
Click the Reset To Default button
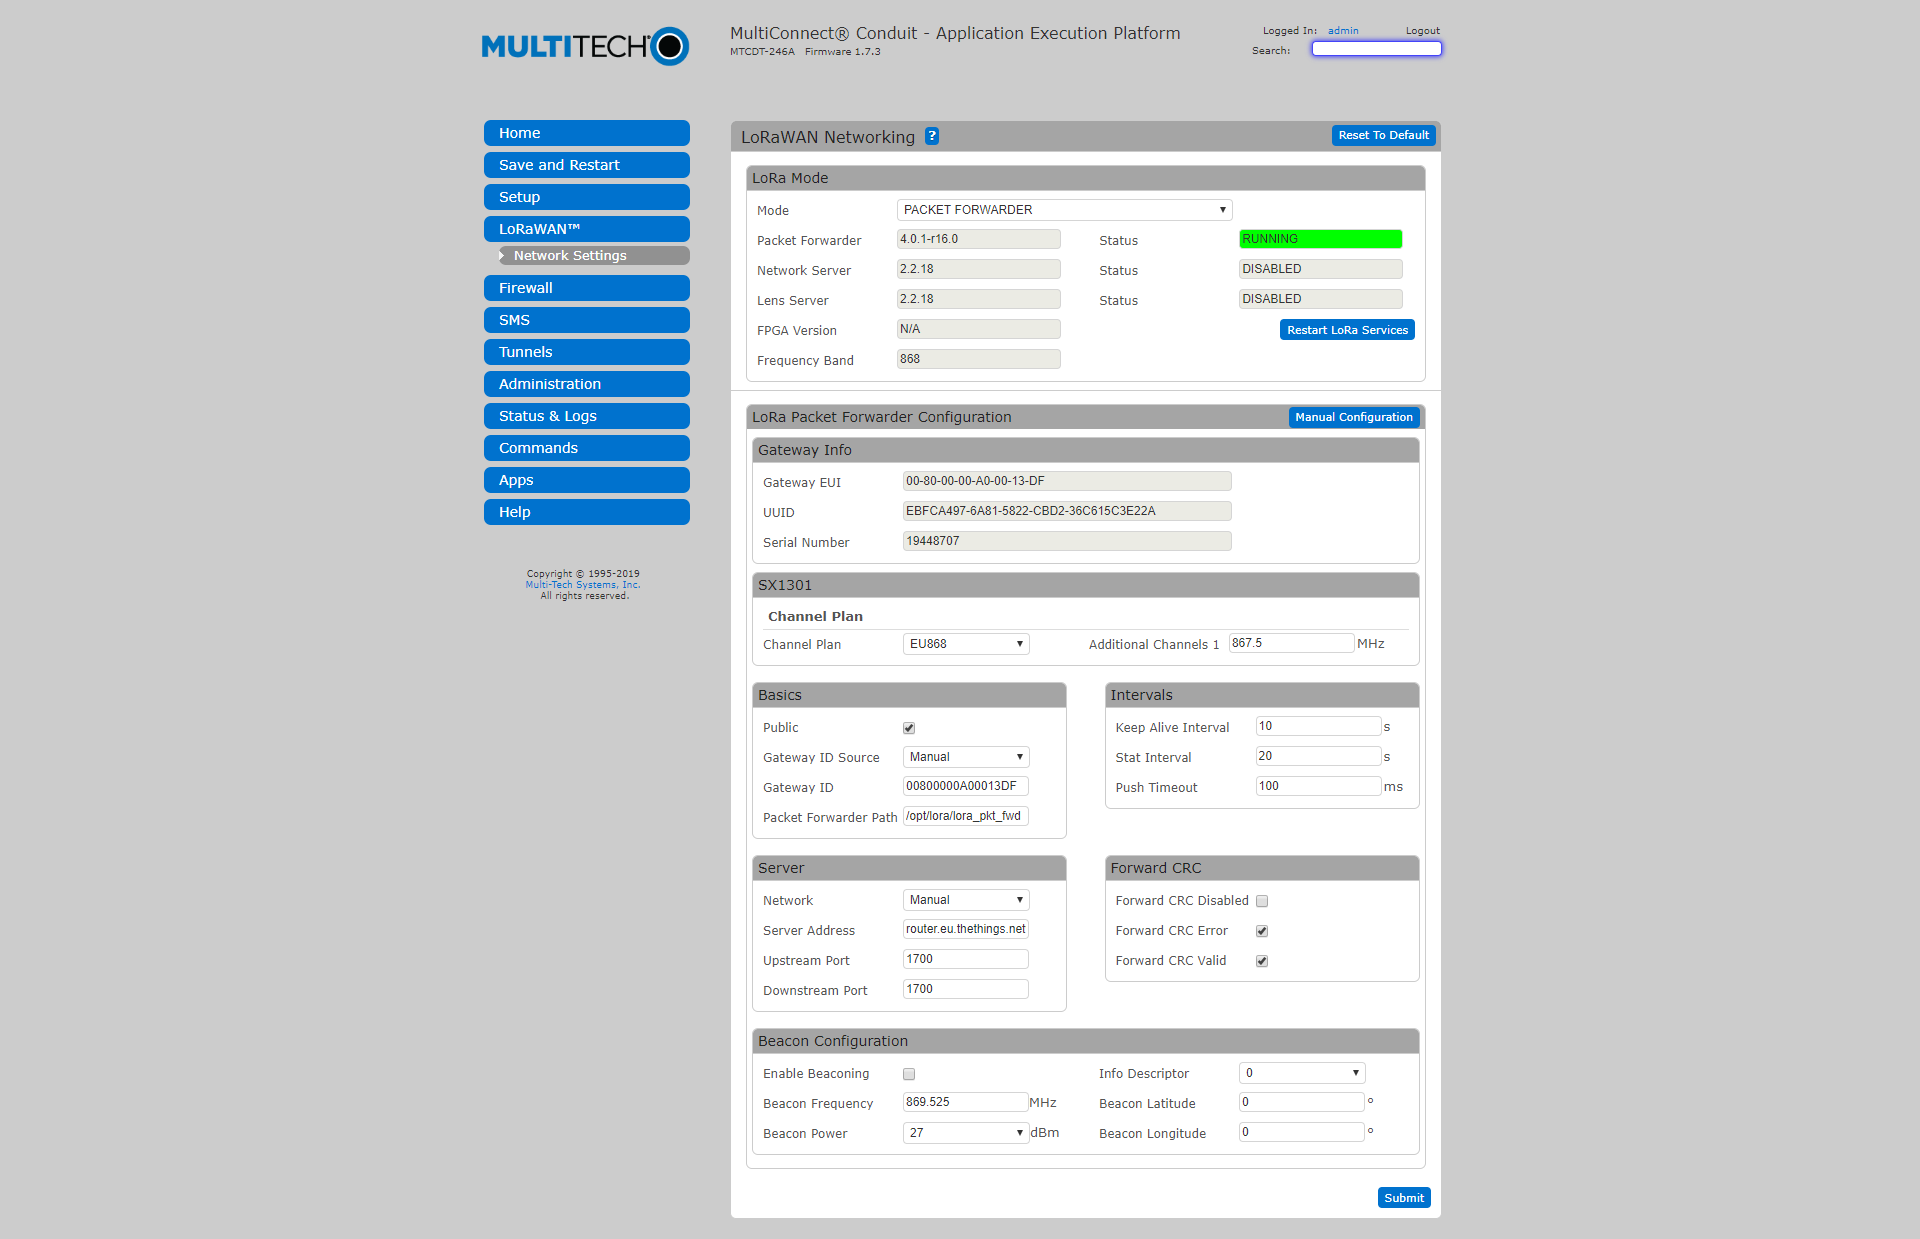(1383, 135)
